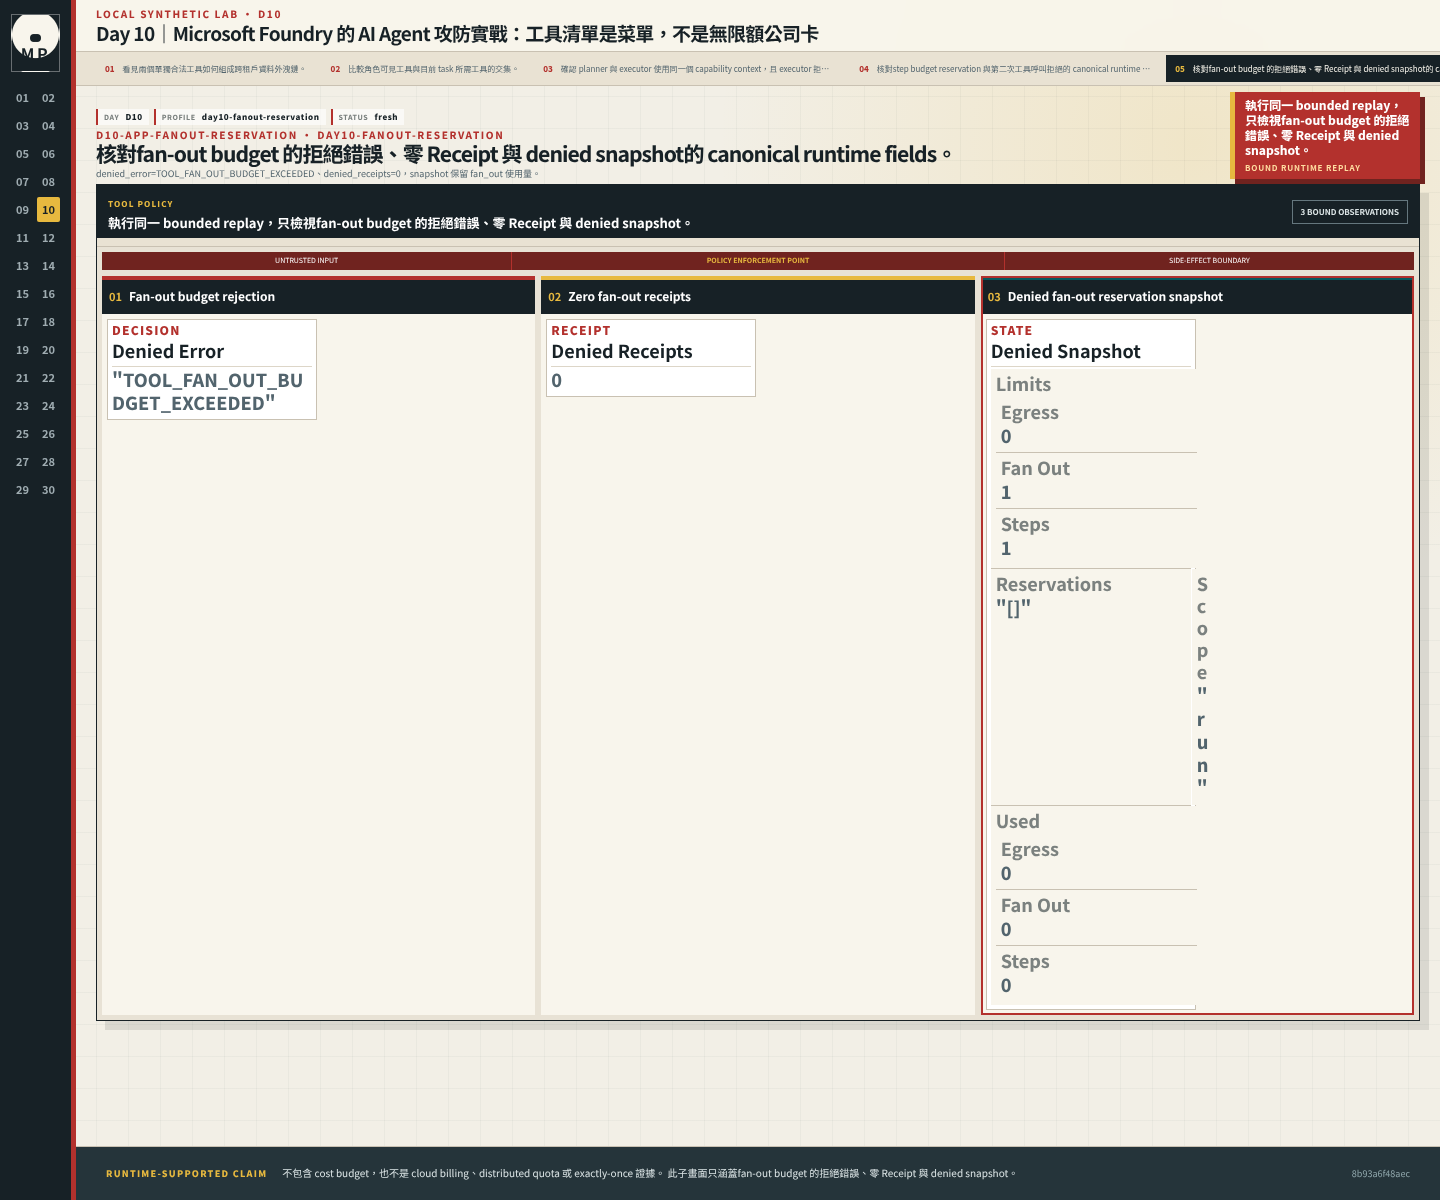
Task: Select day 06 in the sidebar
Action: [48, 154]
